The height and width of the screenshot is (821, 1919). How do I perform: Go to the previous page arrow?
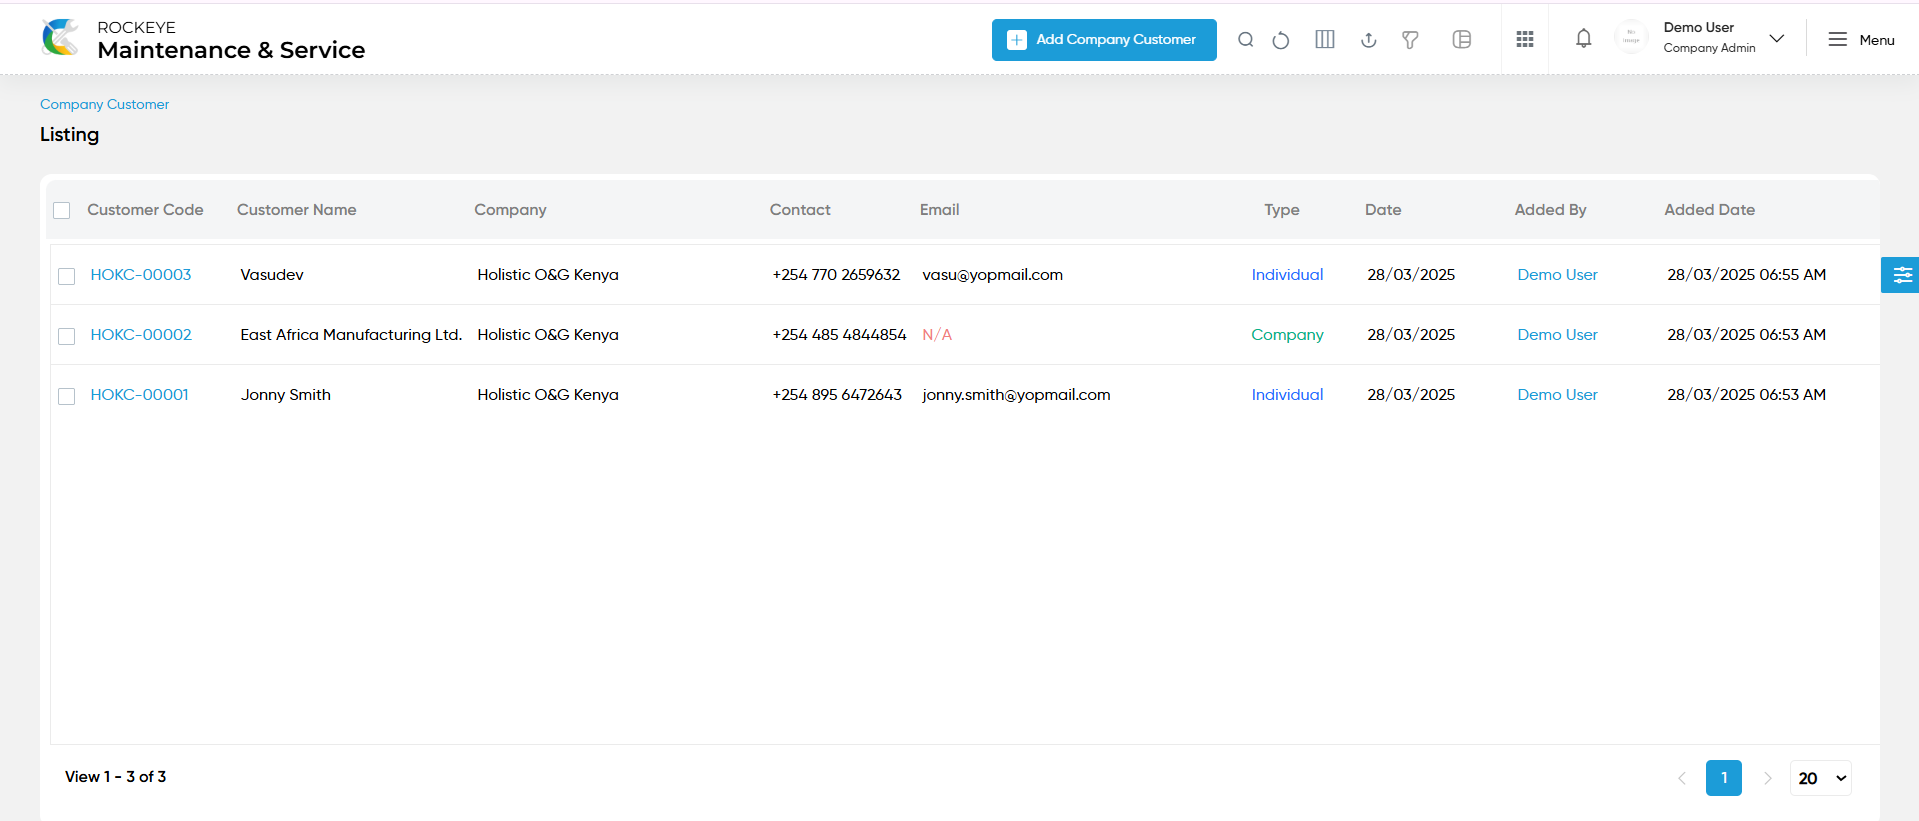[x=1682, y=778]
